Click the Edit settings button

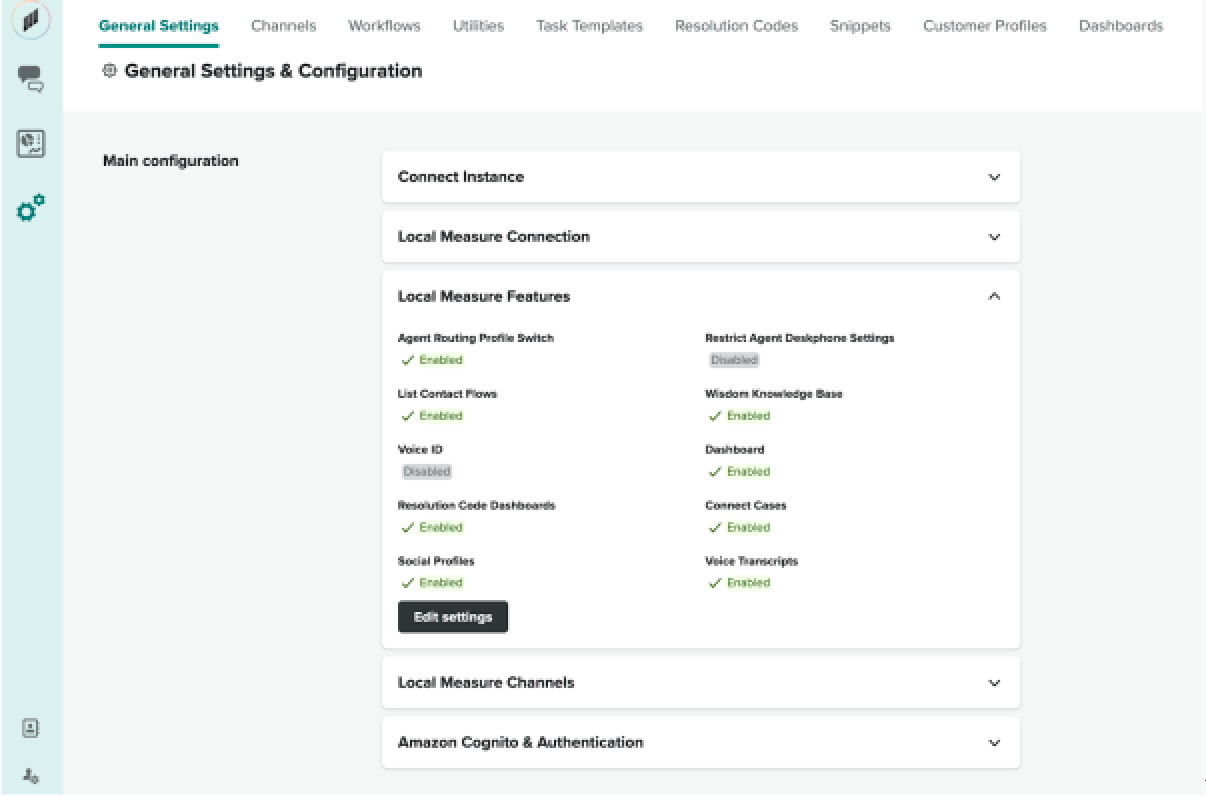click(x=453, y=617)
